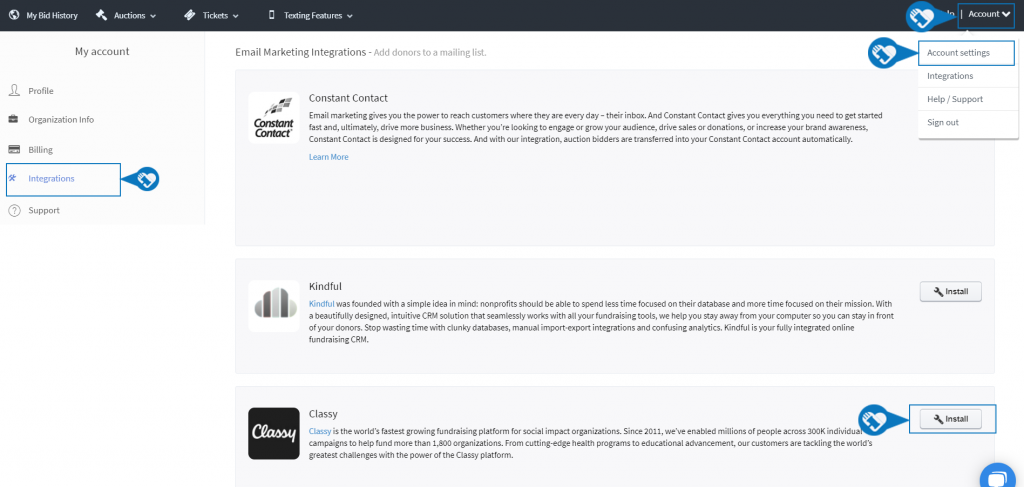Click the Constant Contact logo

274,118
